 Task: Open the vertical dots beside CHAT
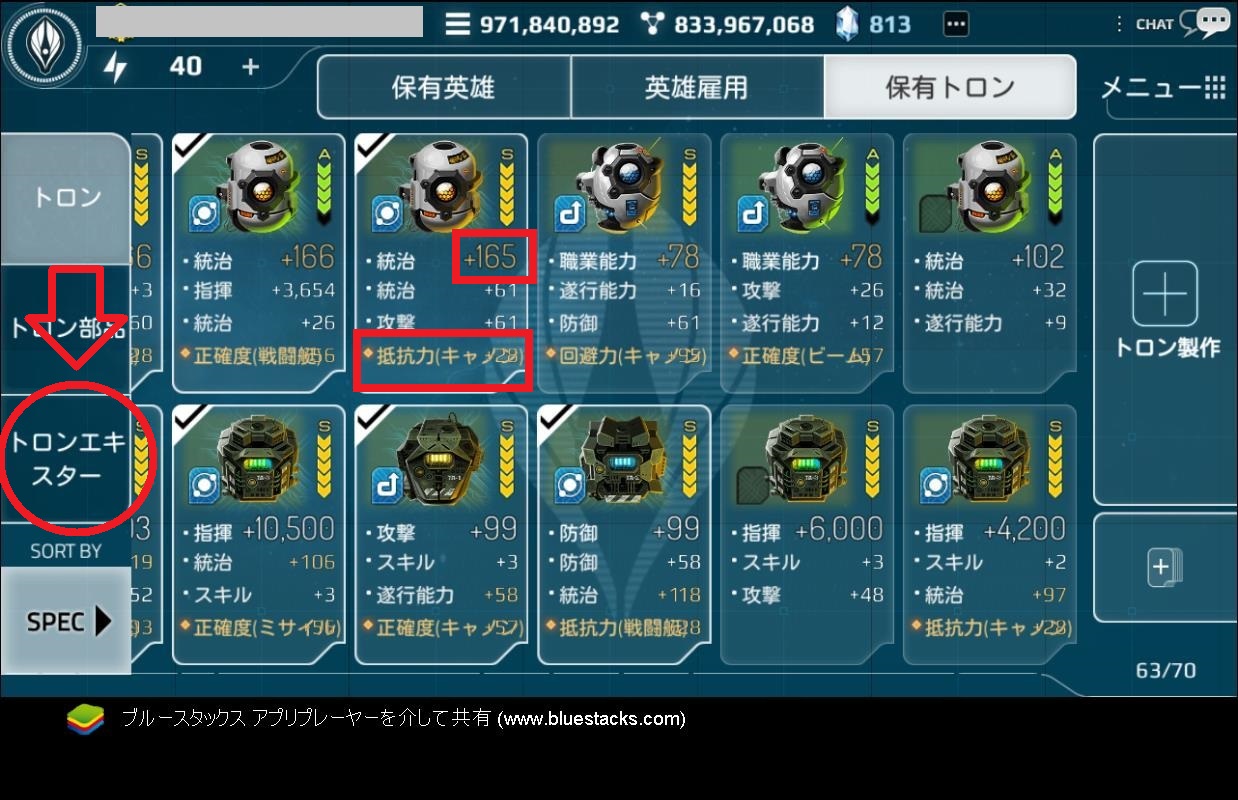(x=1120, y=24)
